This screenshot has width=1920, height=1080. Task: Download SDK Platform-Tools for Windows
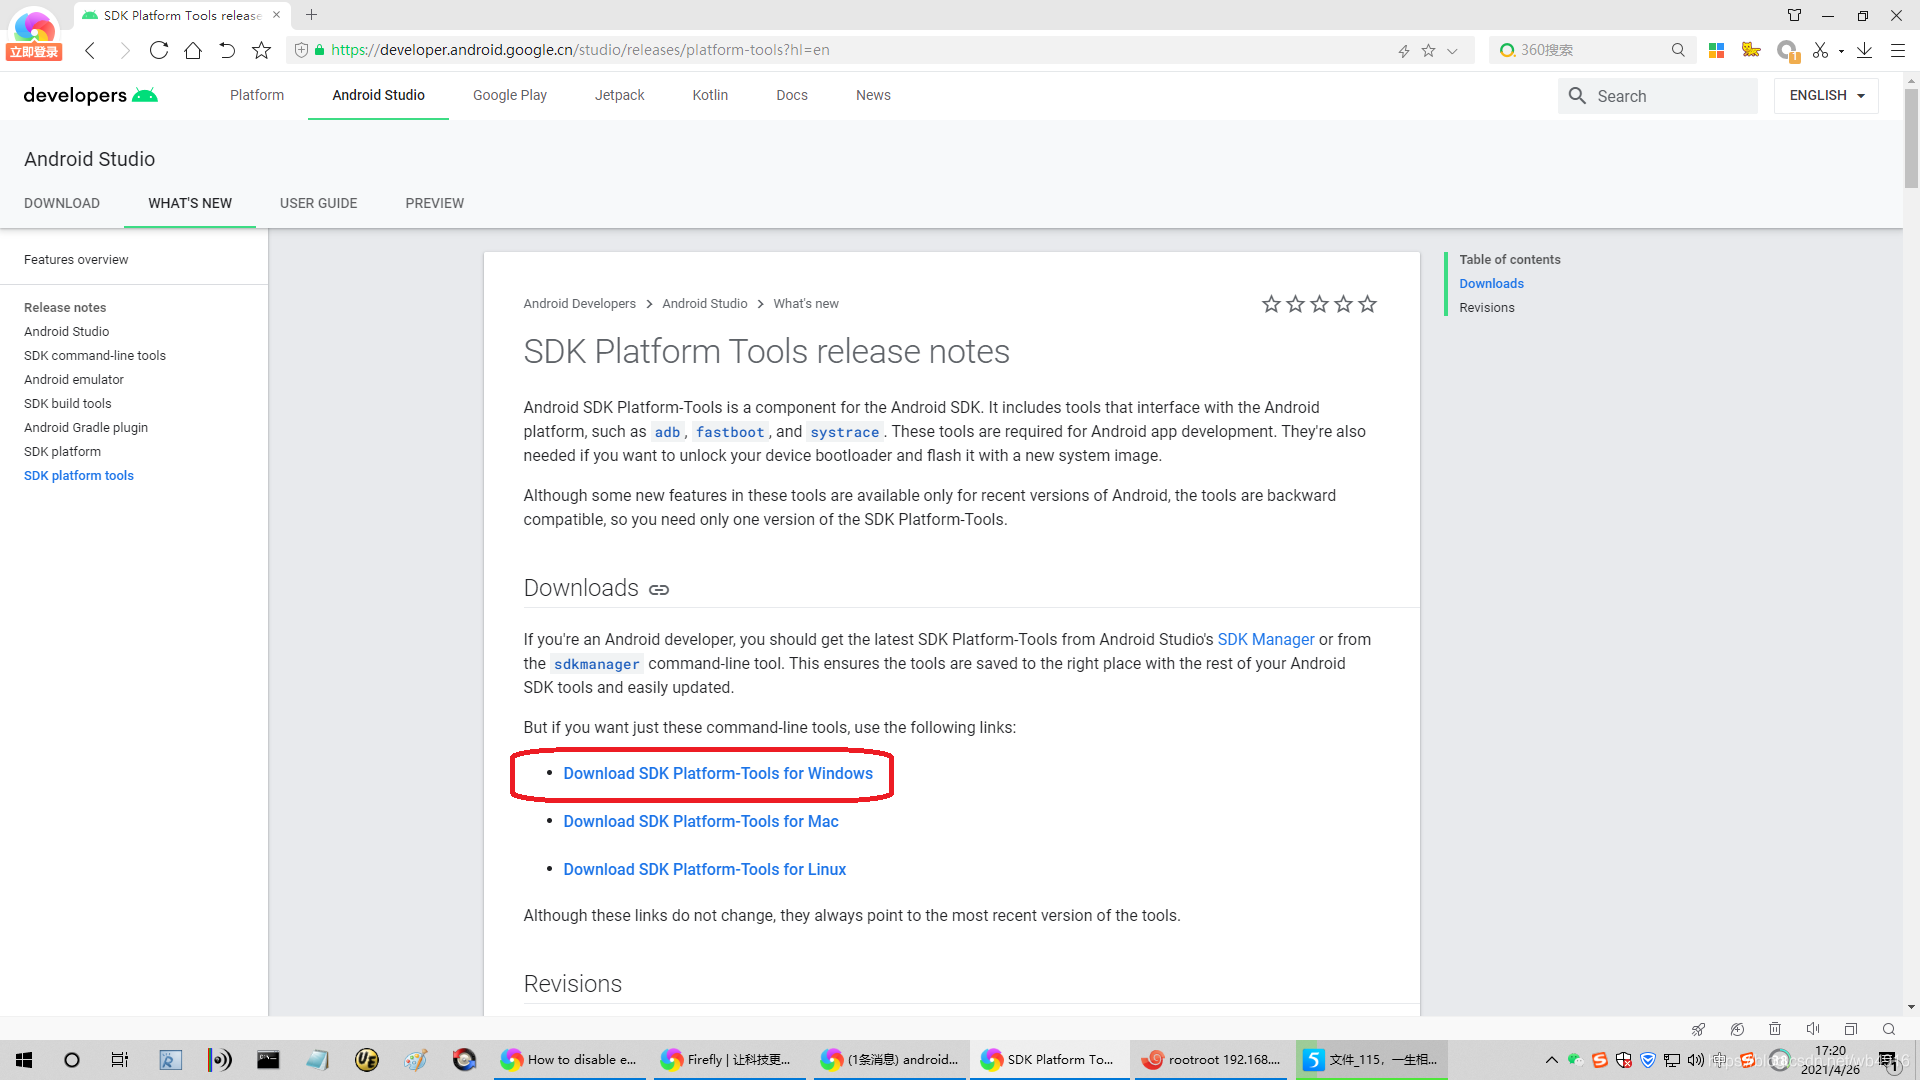pos(717,773)
